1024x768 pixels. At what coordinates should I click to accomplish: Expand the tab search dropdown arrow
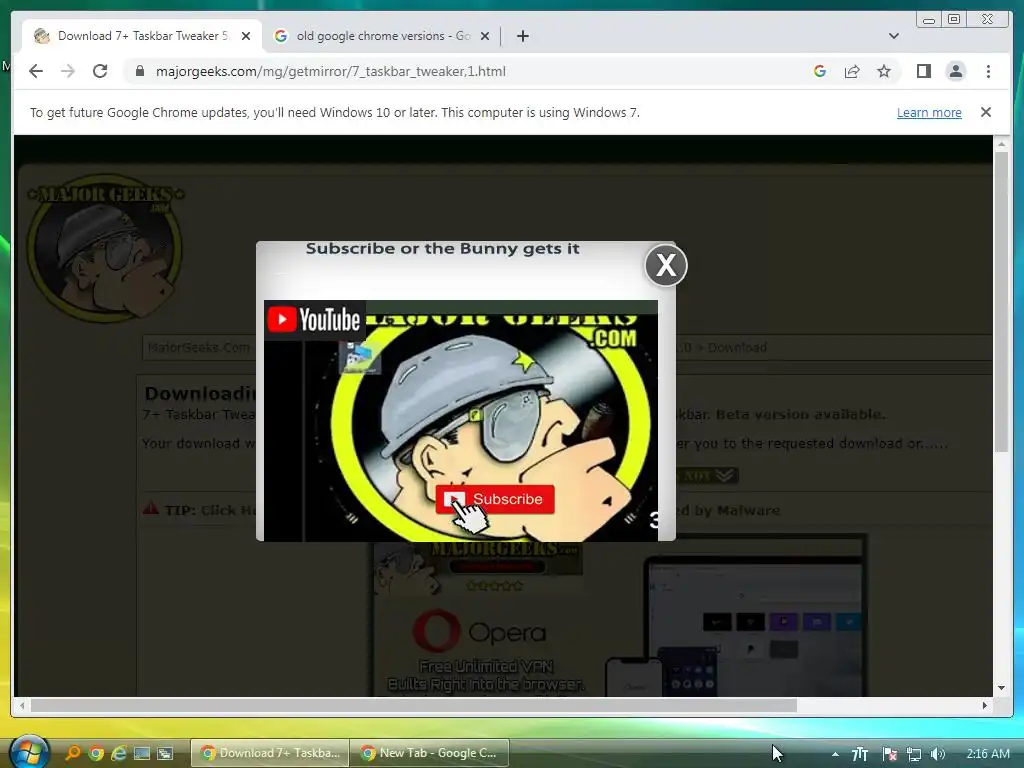pos(893,36)
